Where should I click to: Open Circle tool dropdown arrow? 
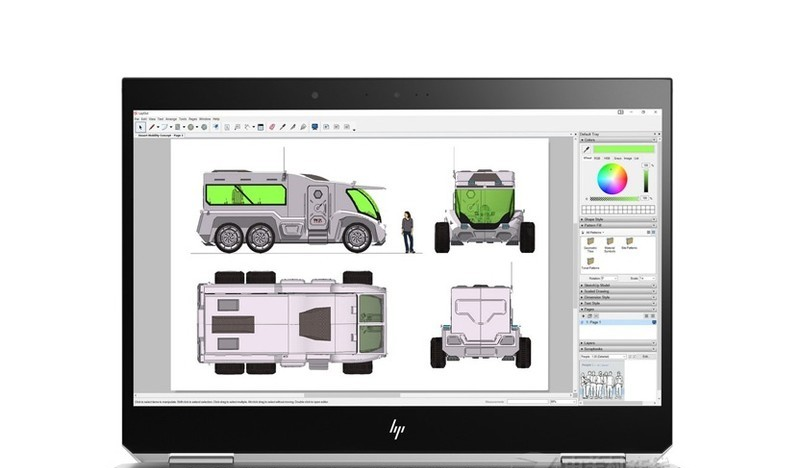pos(197,127)
